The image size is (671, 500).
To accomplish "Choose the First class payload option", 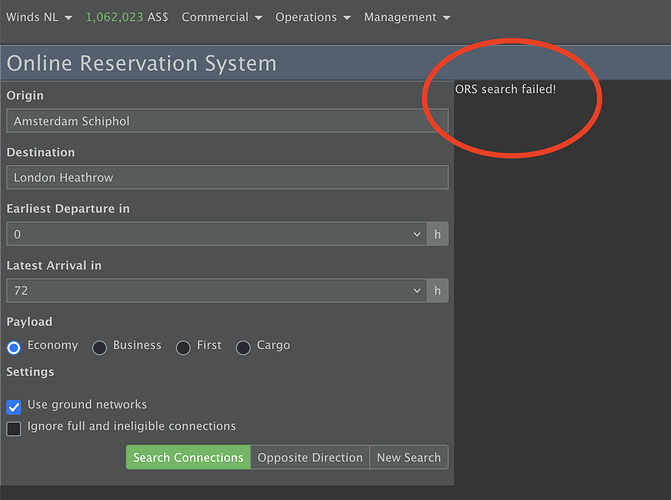I will point(183,347).
